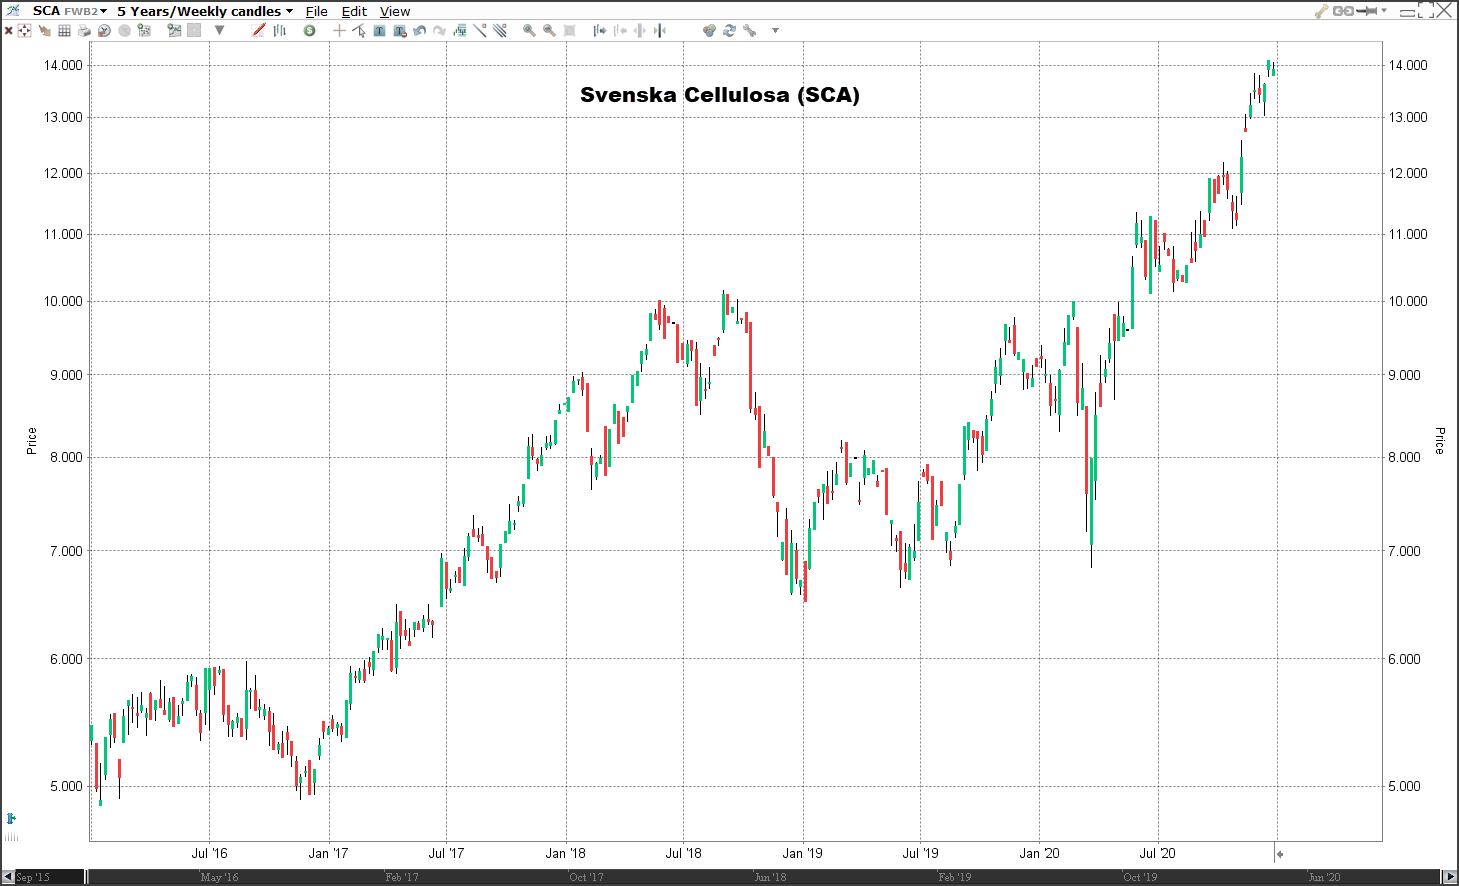Click the grayed-out circle icon in toolbar
The width and height of the screenshot is (1459, 886).
tap(124, 31)
